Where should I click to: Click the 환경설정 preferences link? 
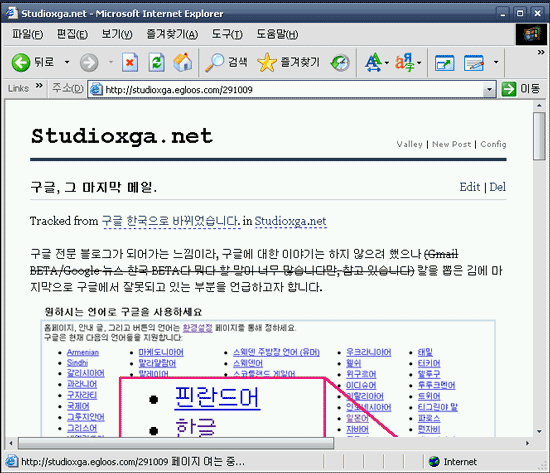click(x=197, y=328)
